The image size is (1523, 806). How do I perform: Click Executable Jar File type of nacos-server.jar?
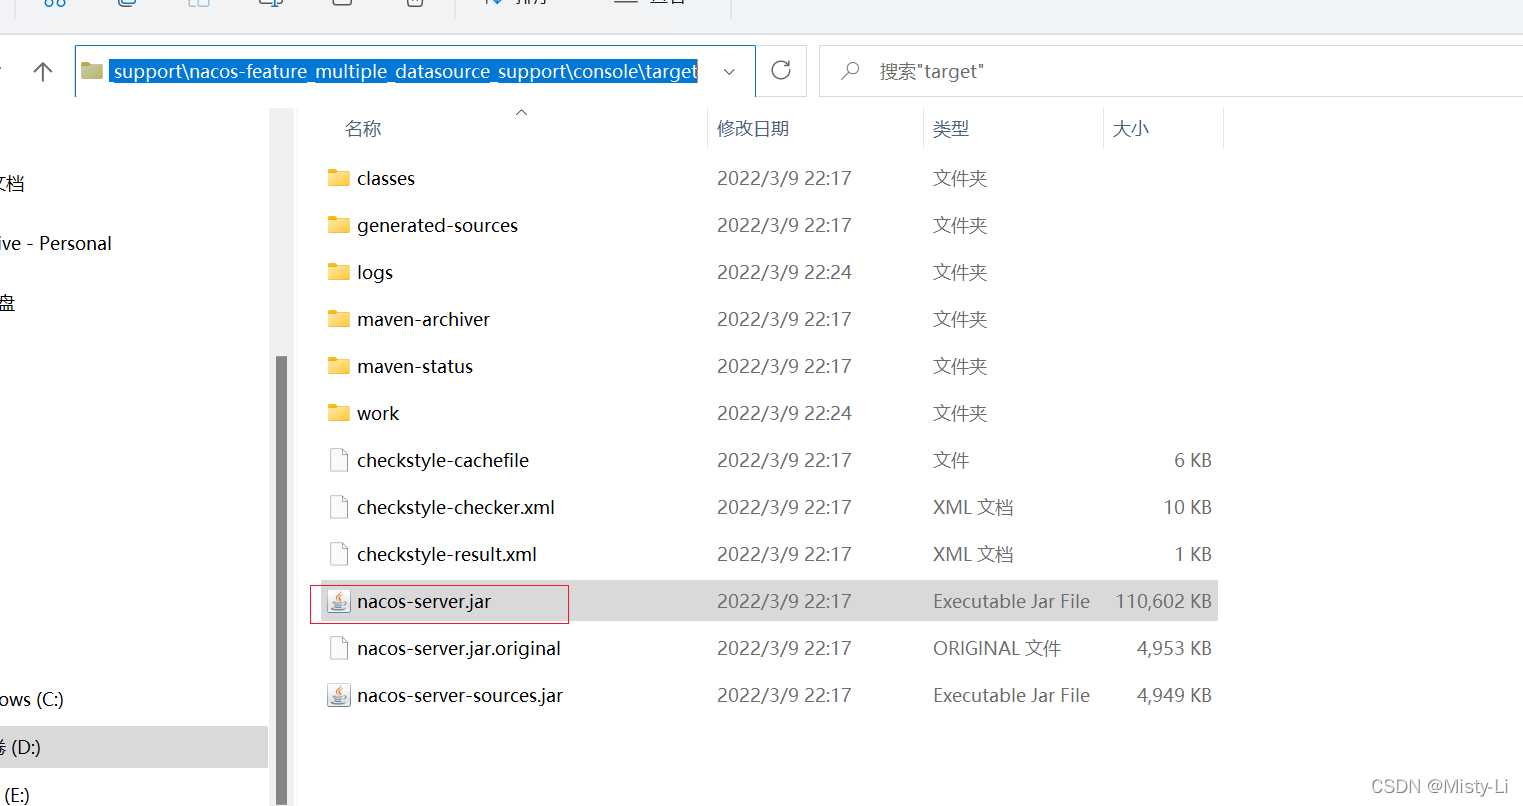click(1011, 601)
